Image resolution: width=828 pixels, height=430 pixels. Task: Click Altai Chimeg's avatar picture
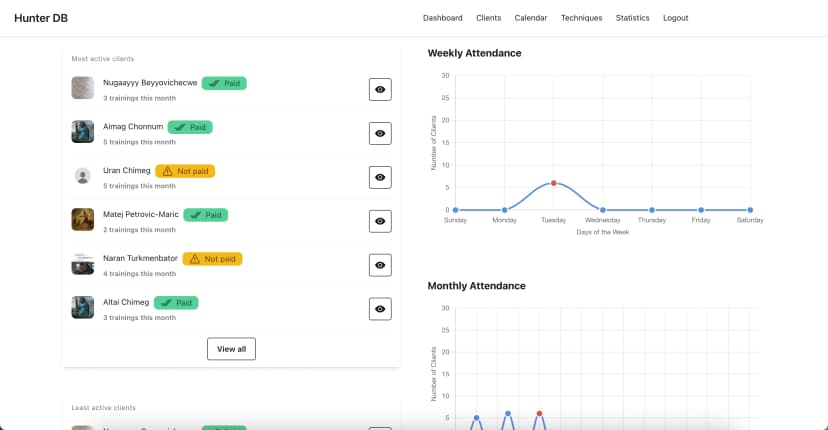pyautogui.click(x=83, y=307)
